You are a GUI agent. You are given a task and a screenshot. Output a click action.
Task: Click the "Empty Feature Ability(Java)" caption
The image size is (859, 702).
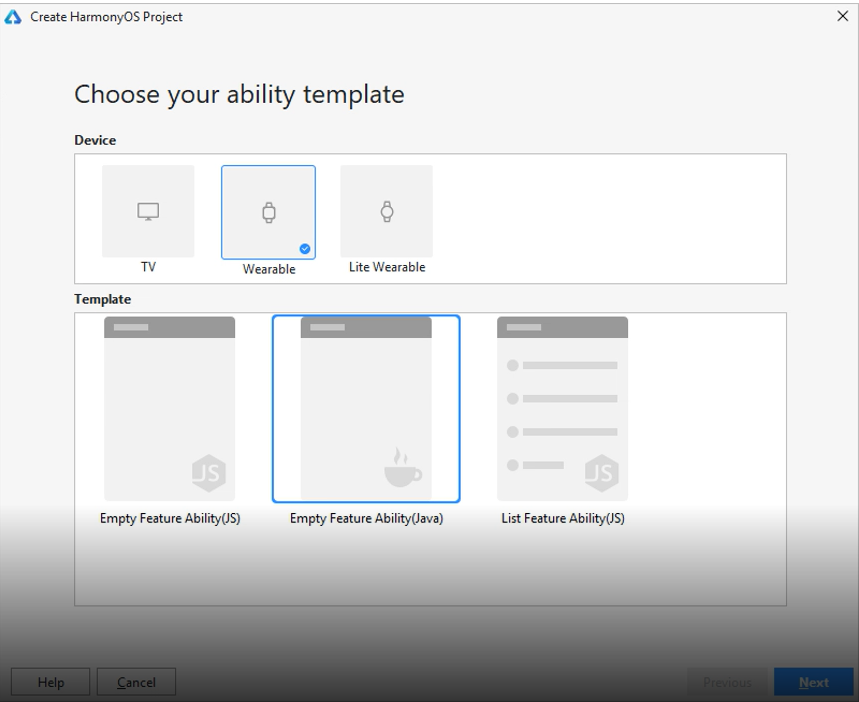click(x=366, y=518)
